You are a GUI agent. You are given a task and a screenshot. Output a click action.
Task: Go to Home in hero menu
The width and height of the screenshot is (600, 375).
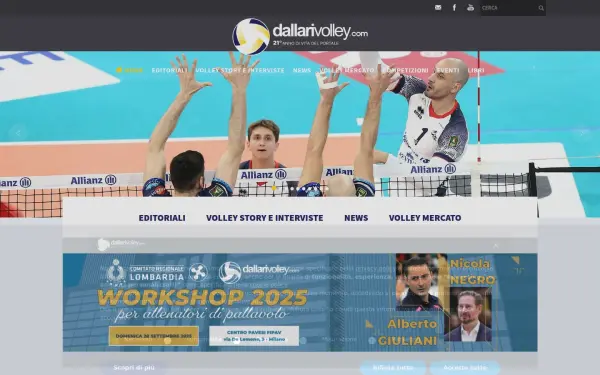(x=130, y=70)
